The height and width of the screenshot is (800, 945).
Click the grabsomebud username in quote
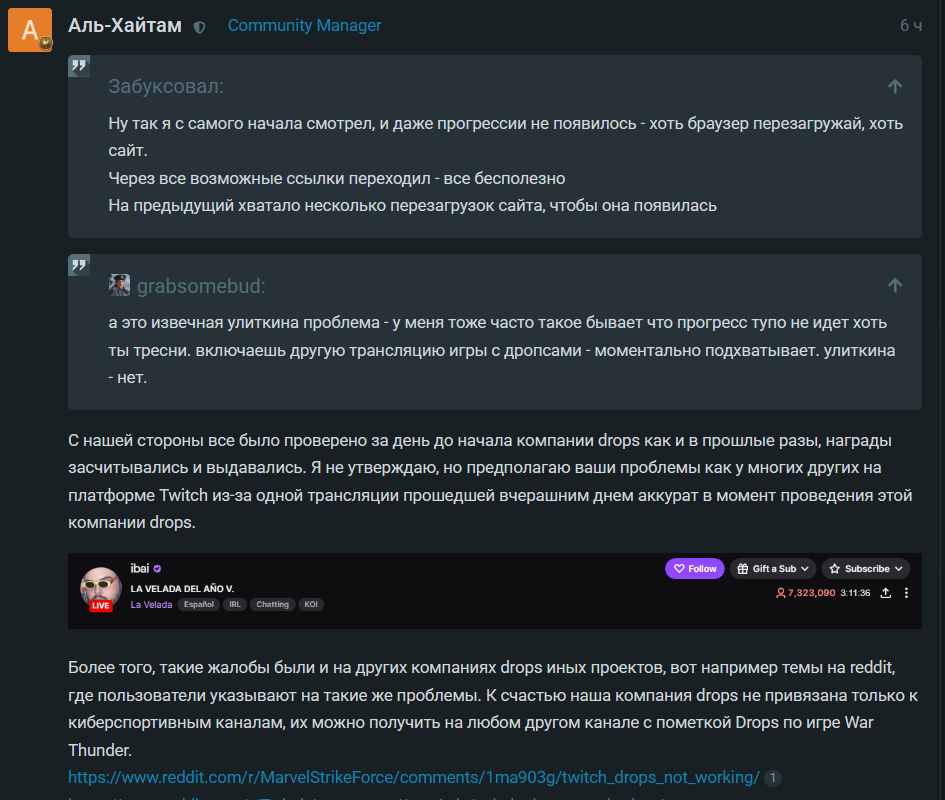pyautogui.click(x=201, y=286)
